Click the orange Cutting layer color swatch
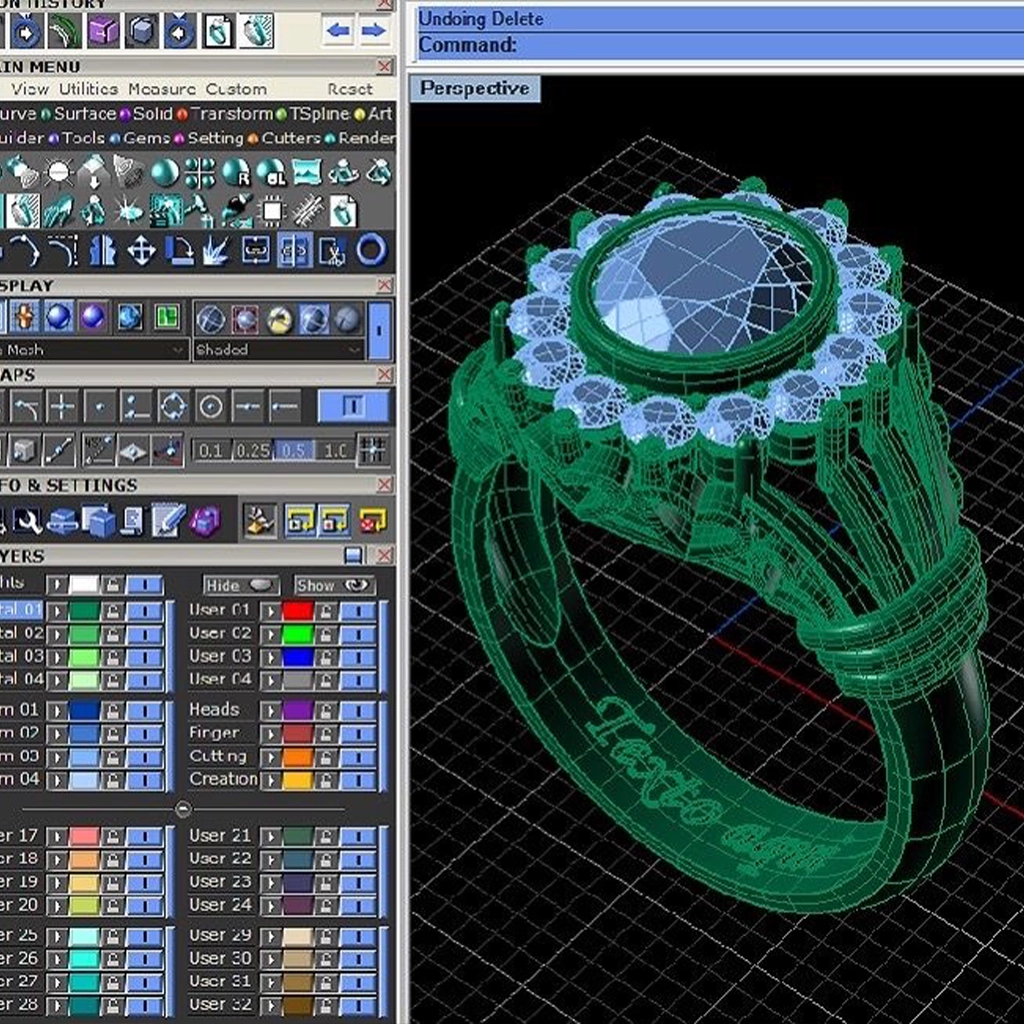The width and height of the screenshot is (1024, 1024). point(298,757)
